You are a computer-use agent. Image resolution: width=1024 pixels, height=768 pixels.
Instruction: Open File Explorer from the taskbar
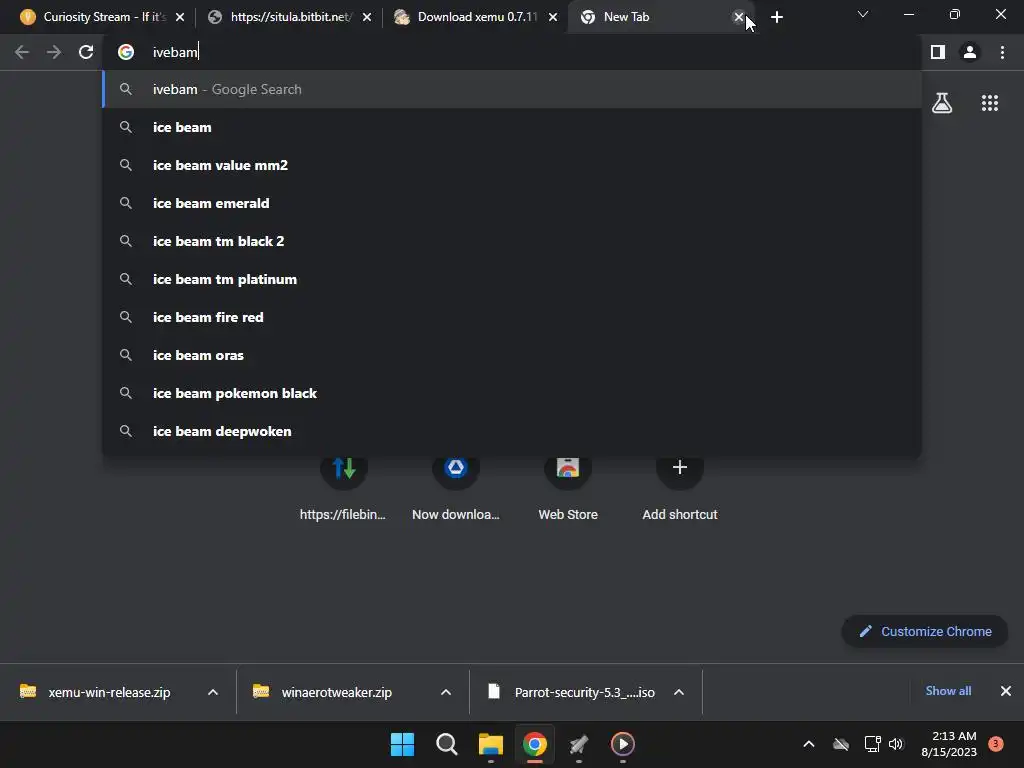[490, 744]
